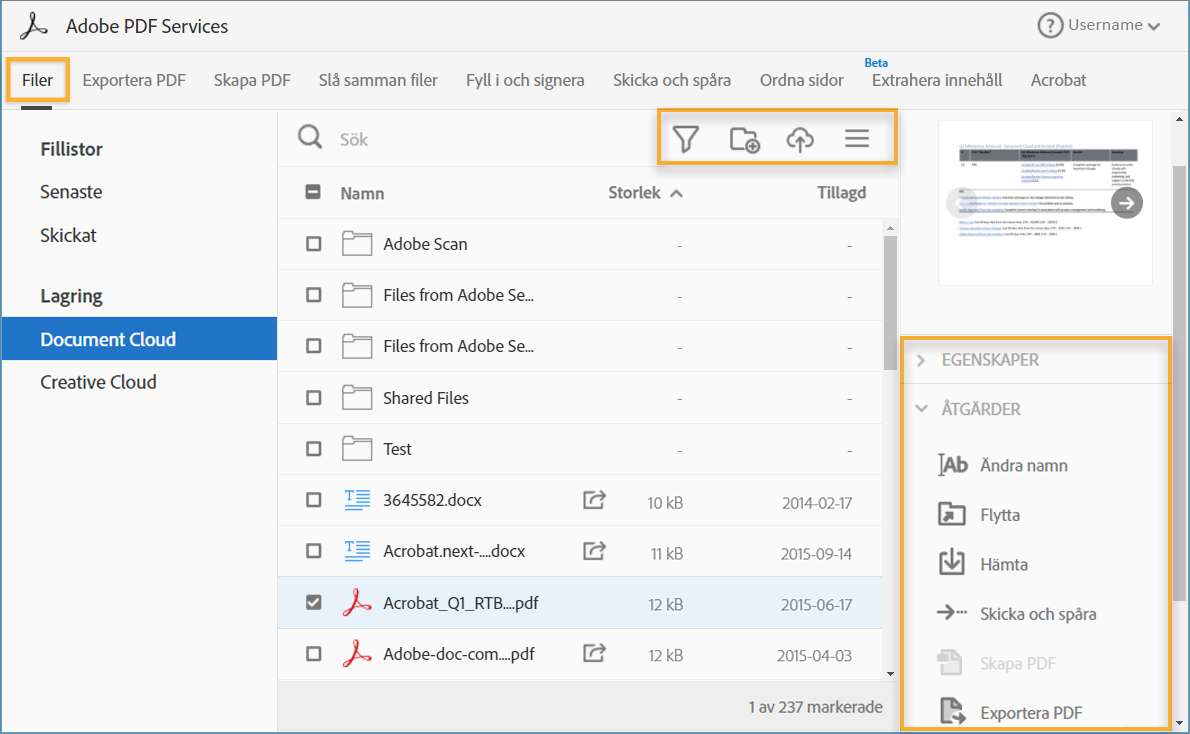Click the second Files from Adobe Se... folder icon
1190x734 pixels.
pos(356,345)
